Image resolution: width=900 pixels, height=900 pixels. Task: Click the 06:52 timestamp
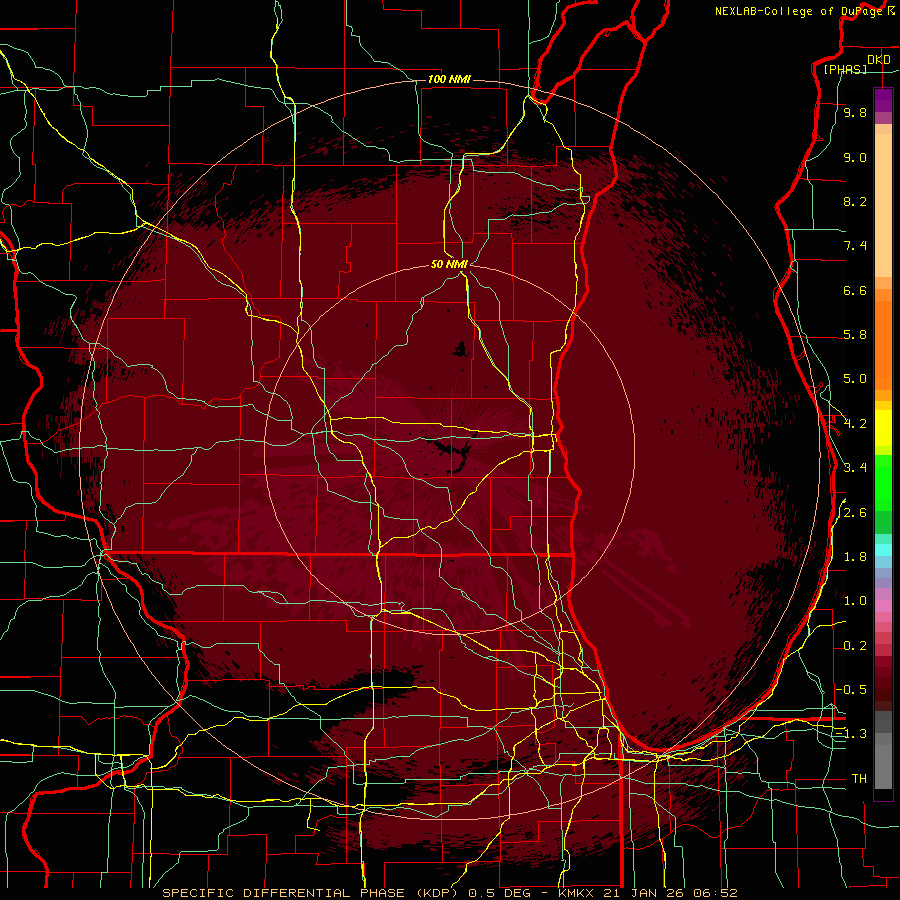coord(715,893)
